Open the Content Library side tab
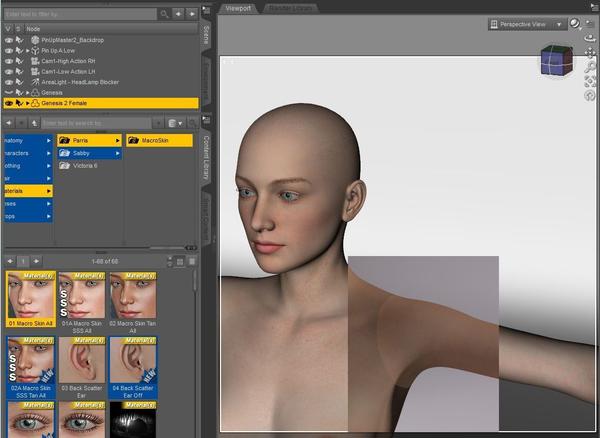Image resolution: width=600 pixels, height=438 pixels. click(x=206, y=157)
